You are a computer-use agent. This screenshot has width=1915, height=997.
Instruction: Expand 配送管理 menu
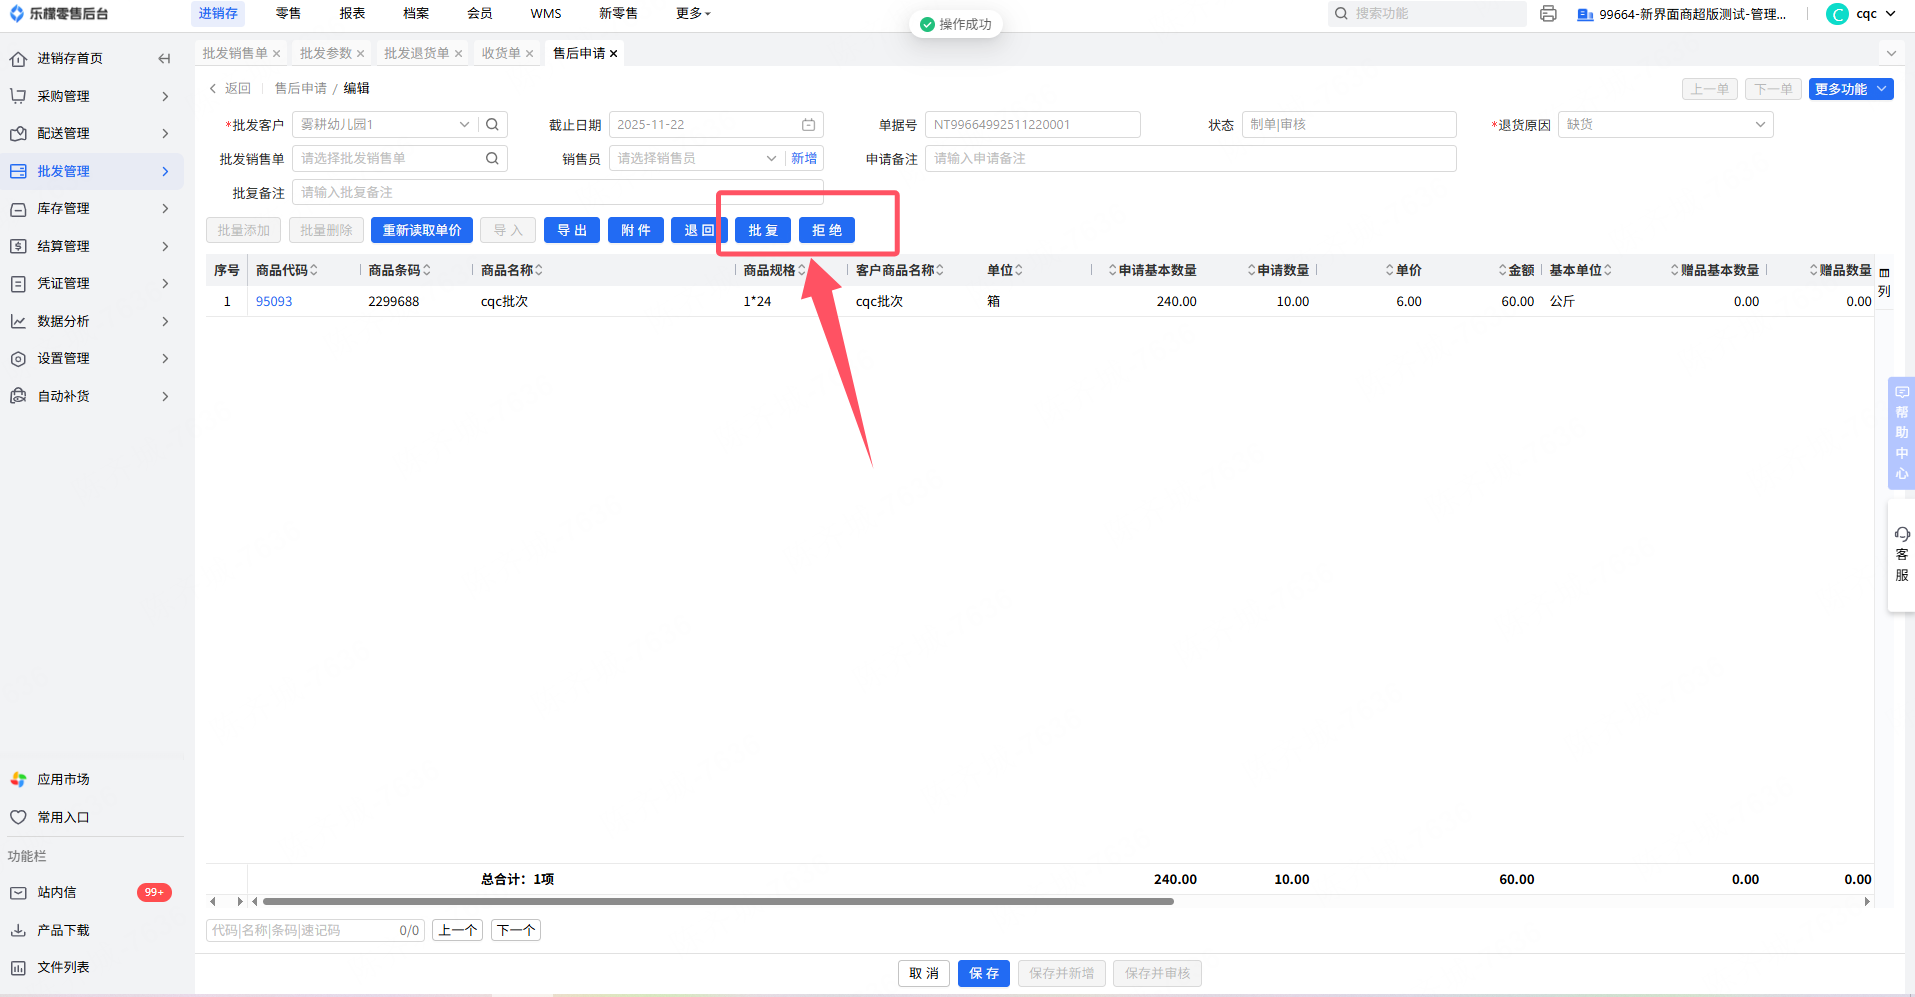click(92, 134)
